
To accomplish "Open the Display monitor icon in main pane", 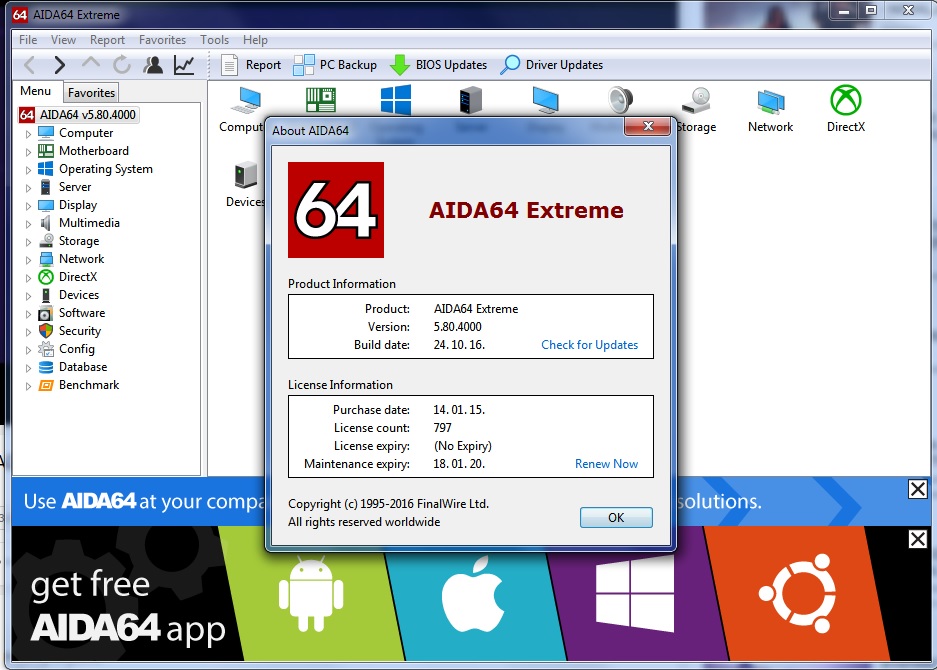I will tap(546, 100).
